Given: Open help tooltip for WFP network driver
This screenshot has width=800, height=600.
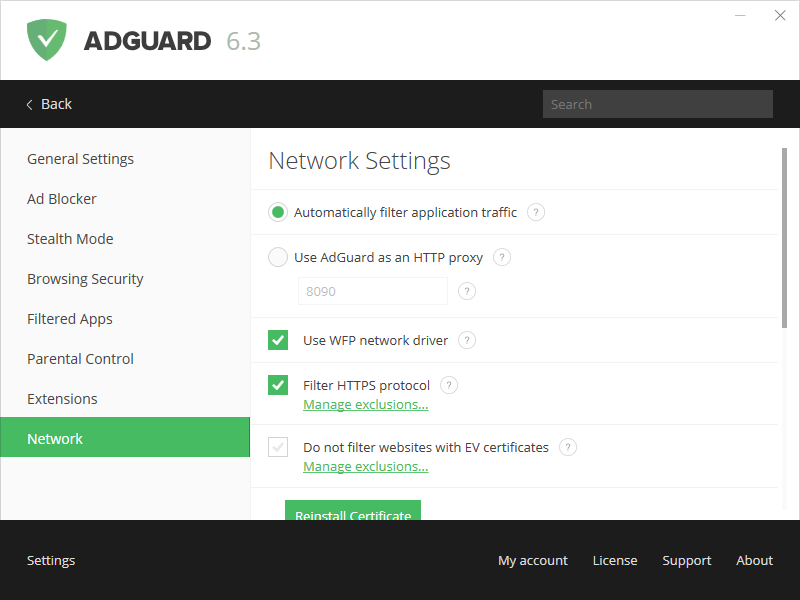Looking at the screenshot, I should click(x=467, y=340).
